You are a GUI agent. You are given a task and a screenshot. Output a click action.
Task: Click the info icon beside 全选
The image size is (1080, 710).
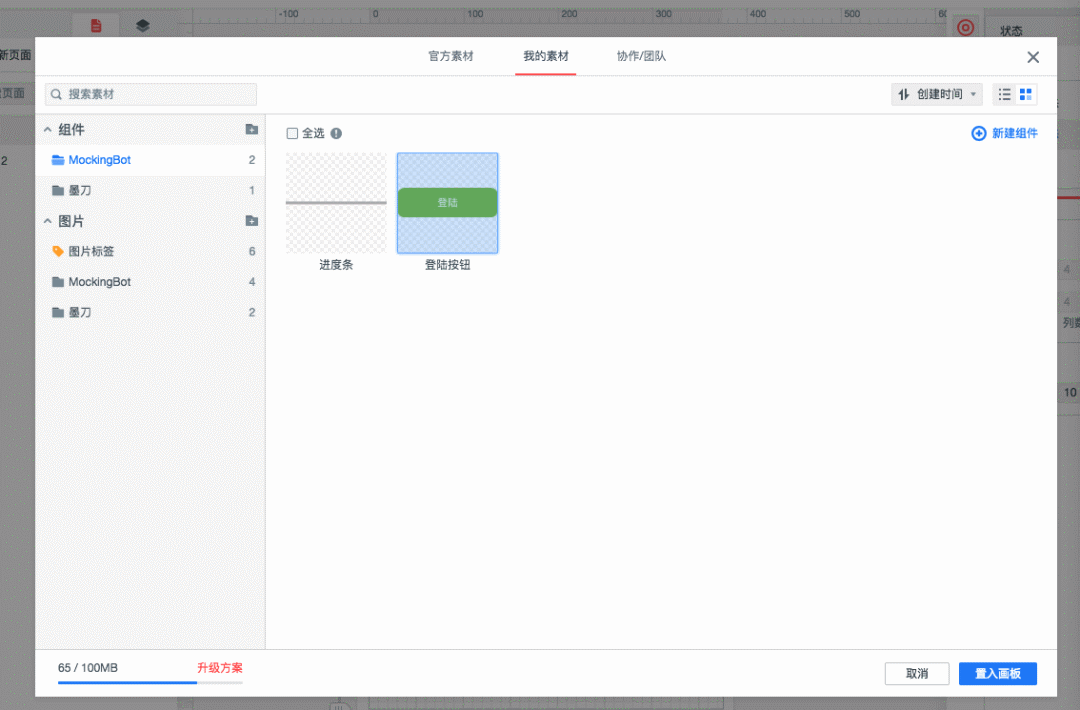tap(336, 134)
